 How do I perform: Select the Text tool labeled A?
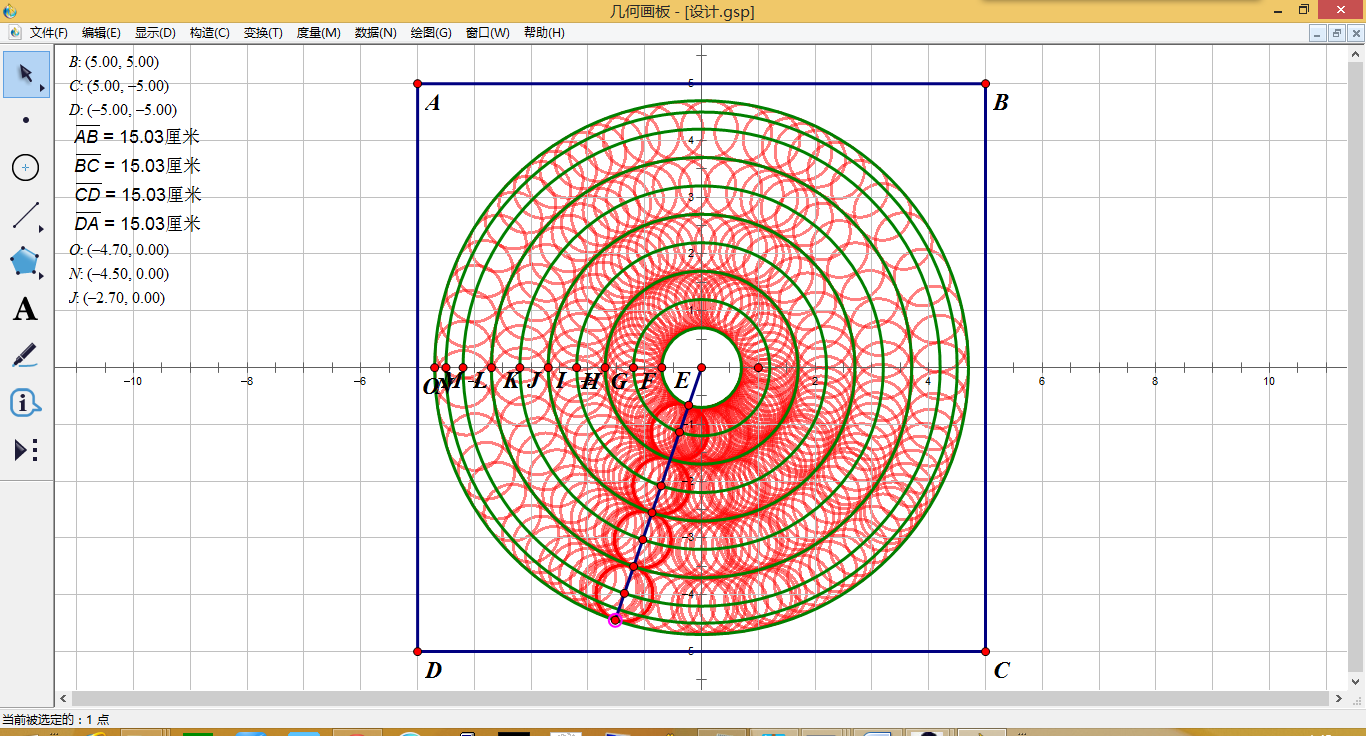coord(26,309)
